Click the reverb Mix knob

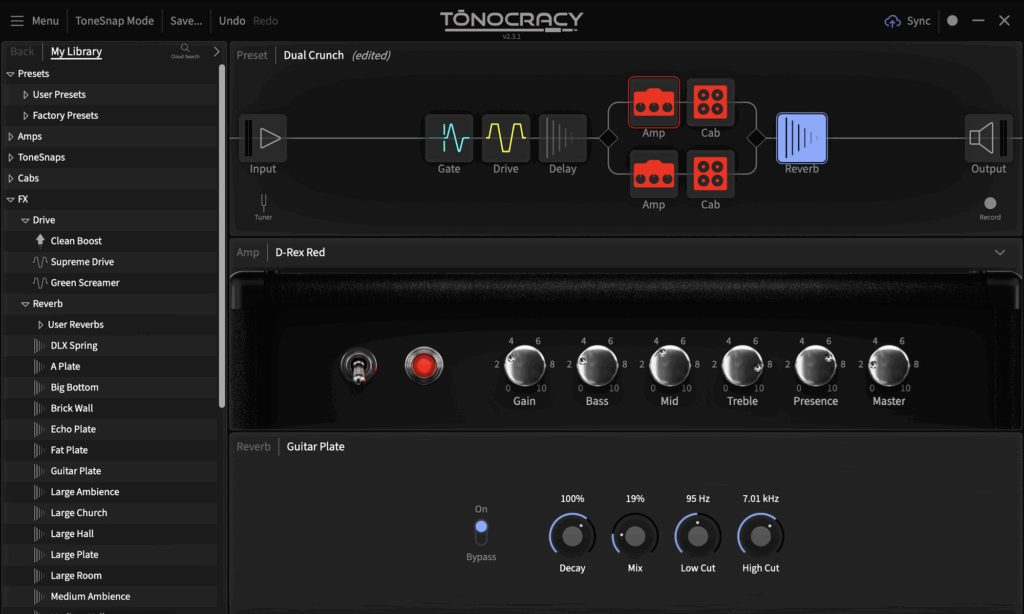pos(635,536)
